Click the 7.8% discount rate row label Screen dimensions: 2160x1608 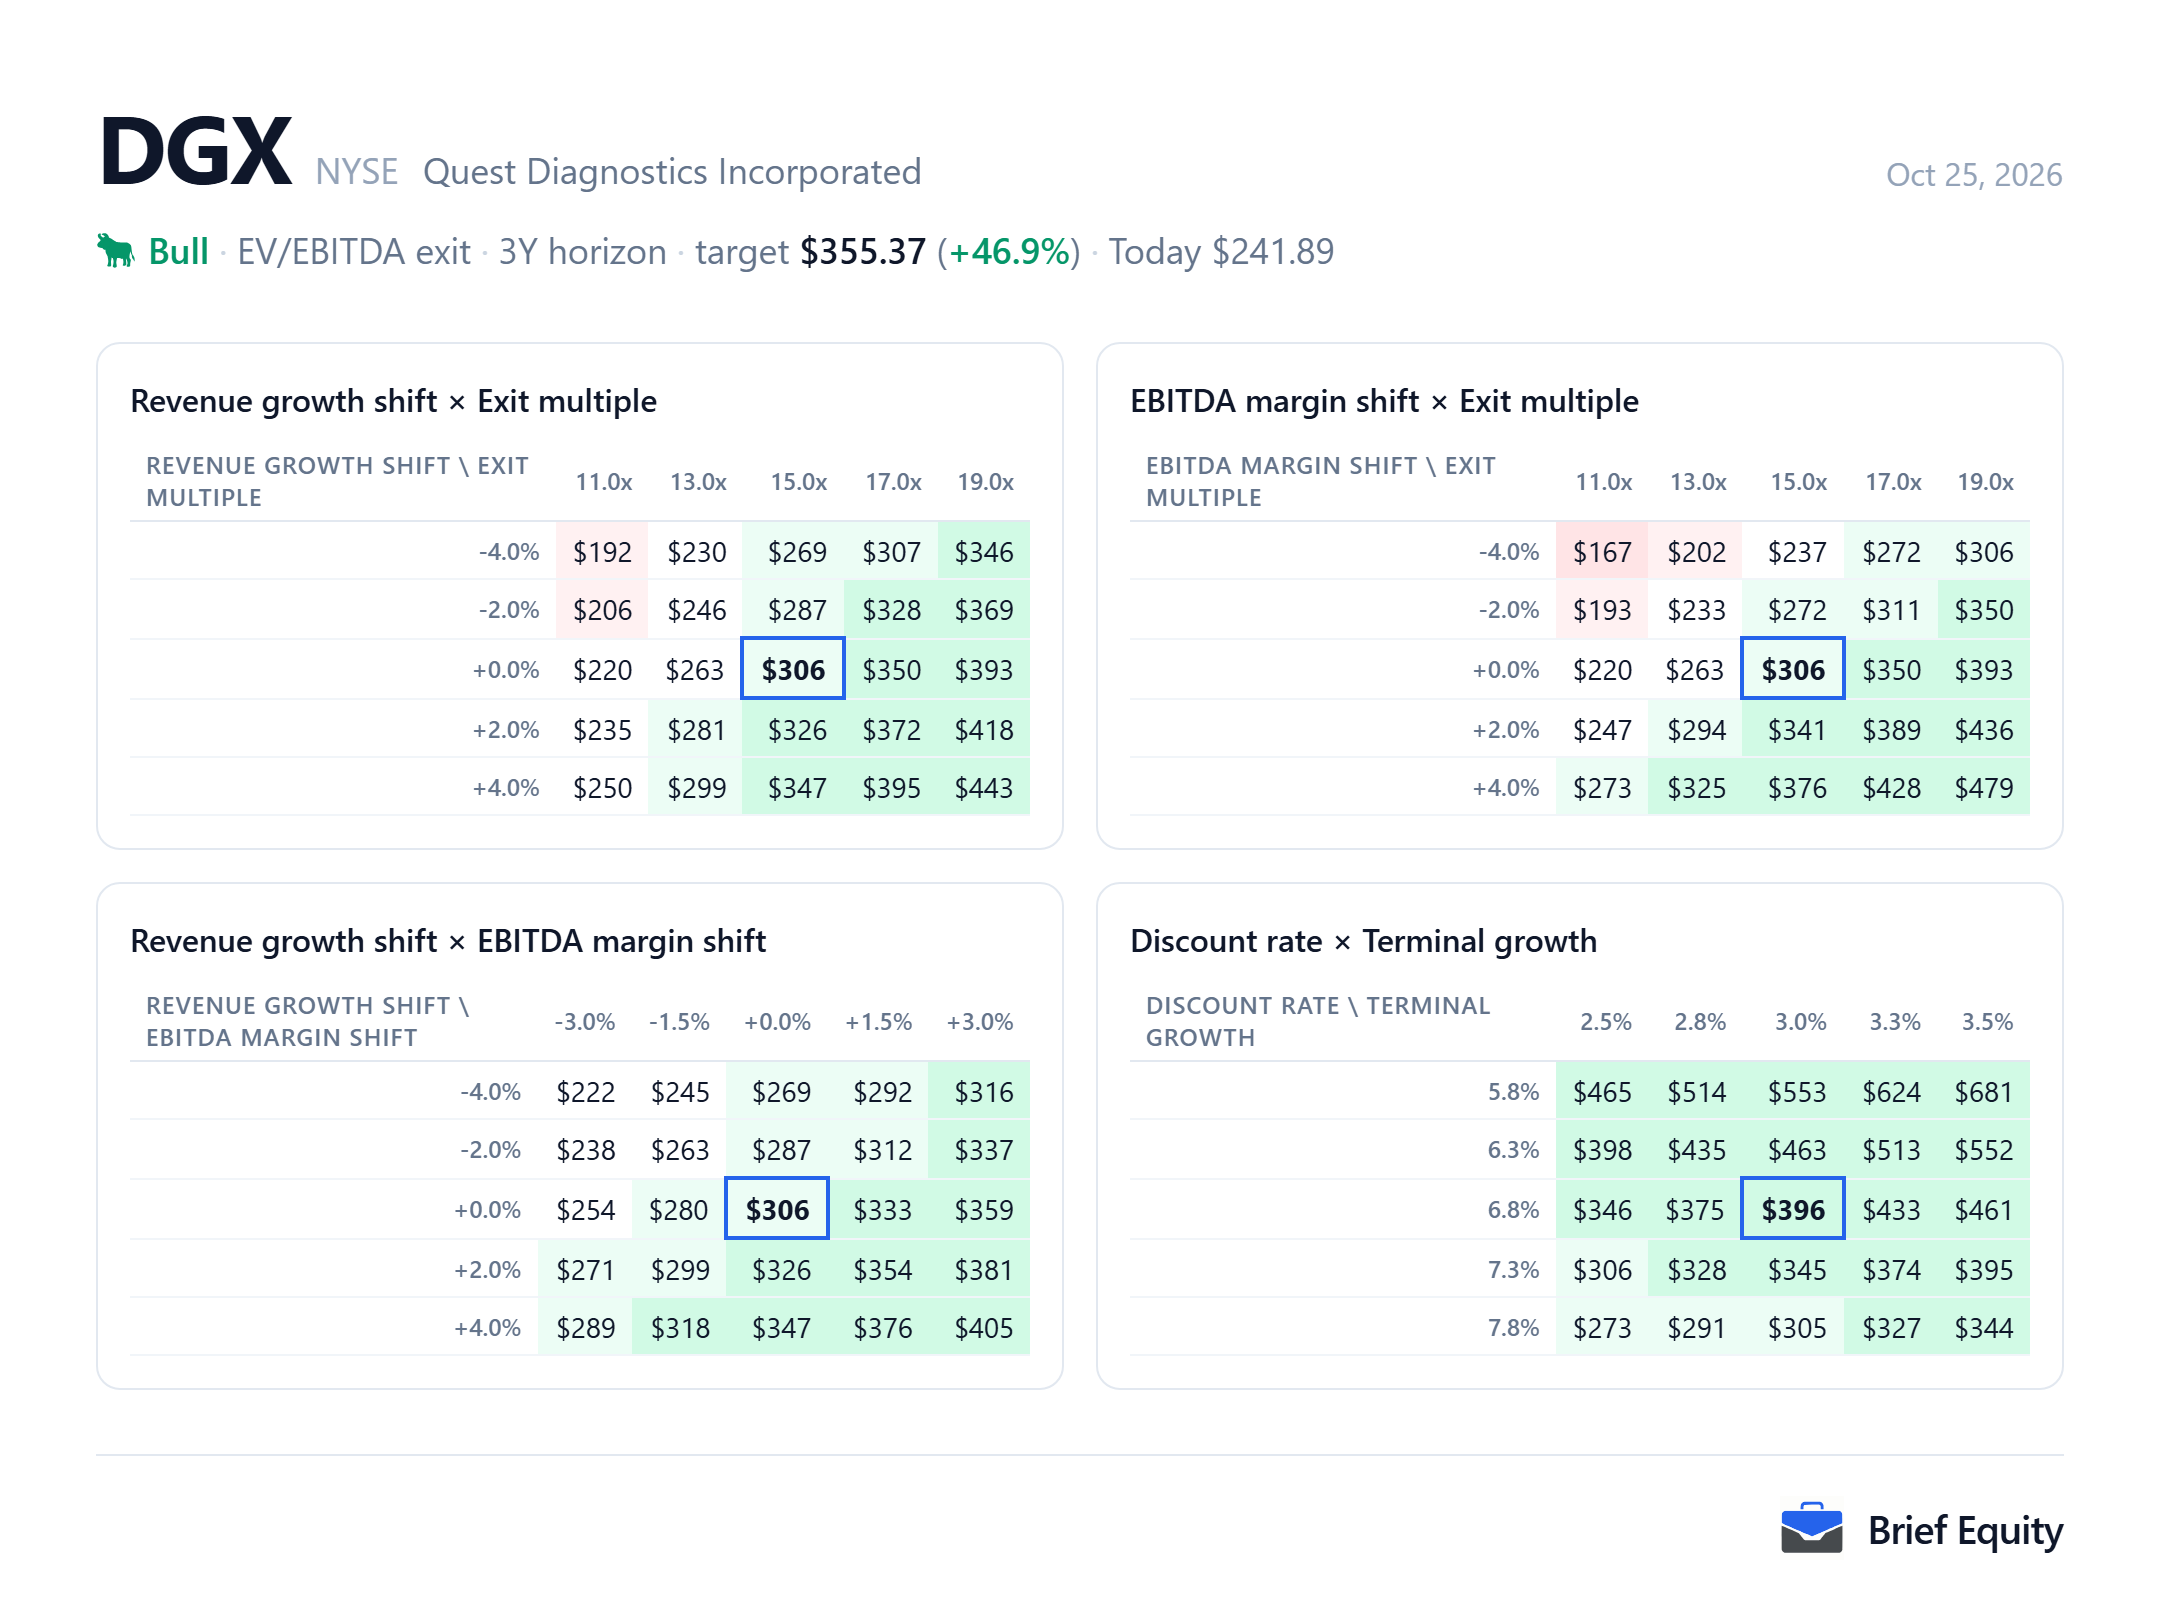click(1513, 1328)
